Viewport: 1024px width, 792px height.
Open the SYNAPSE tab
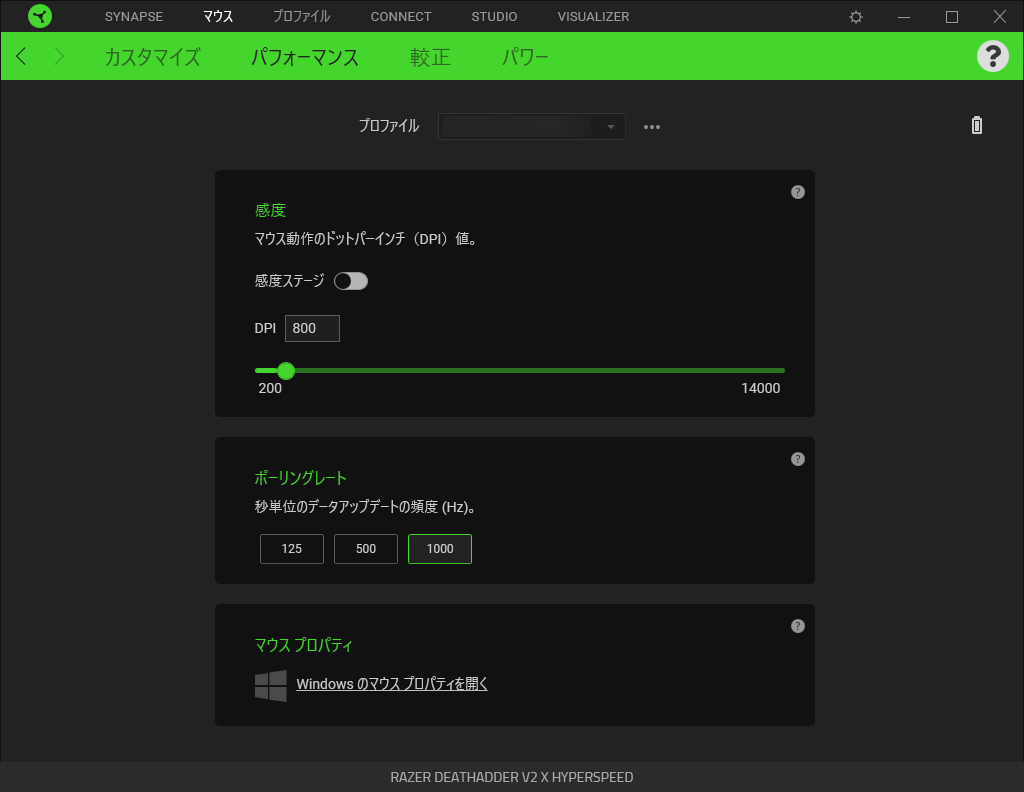click(134, 16)
